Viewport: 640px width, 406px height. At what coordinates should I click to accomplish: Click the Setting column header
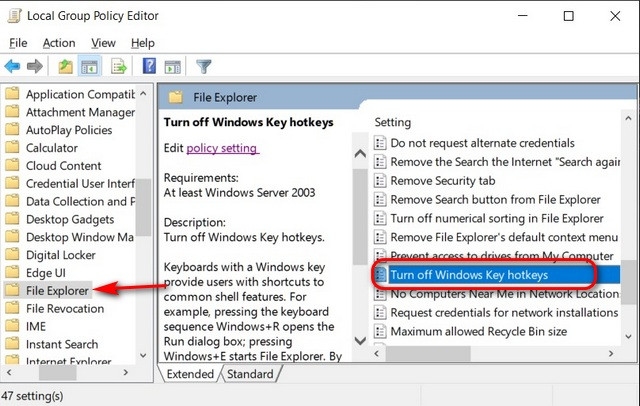point(393,122)
